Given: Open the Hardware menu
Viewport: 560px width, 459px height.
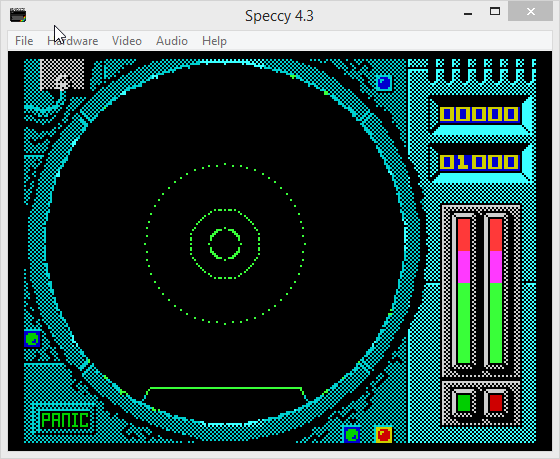Looking at the screenshot, I should click(x=72, y=41).
